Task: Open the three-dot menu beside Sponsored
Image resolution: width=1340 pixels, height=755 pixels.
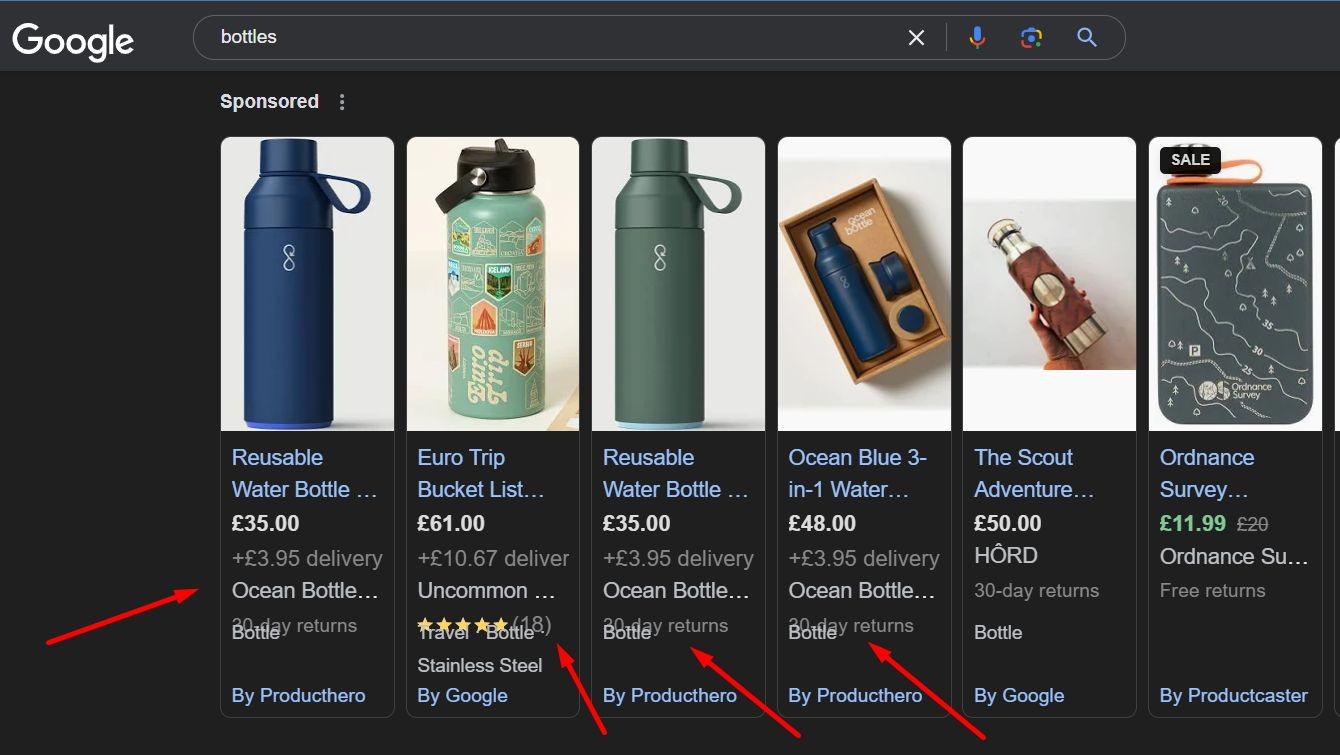Action: (342, 102)
